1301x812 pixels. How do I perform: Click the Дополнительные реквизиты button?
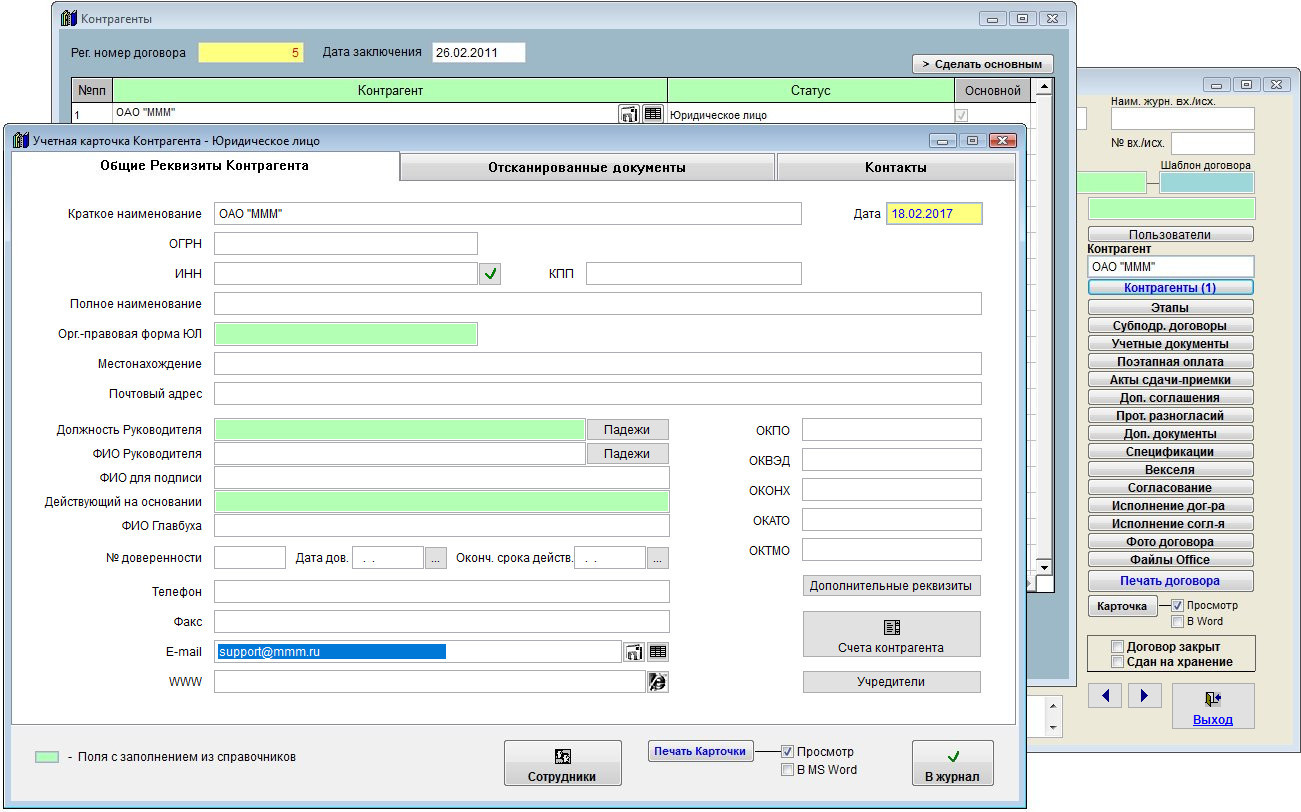891,585
